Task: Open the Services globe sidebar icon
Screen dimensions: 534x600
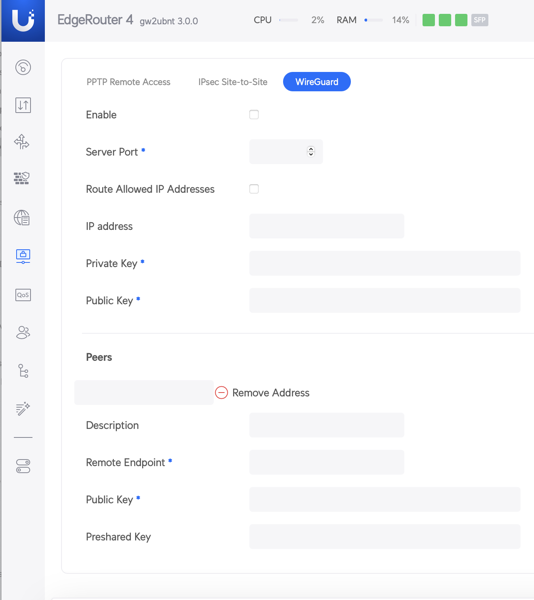Action: point(22,218)
